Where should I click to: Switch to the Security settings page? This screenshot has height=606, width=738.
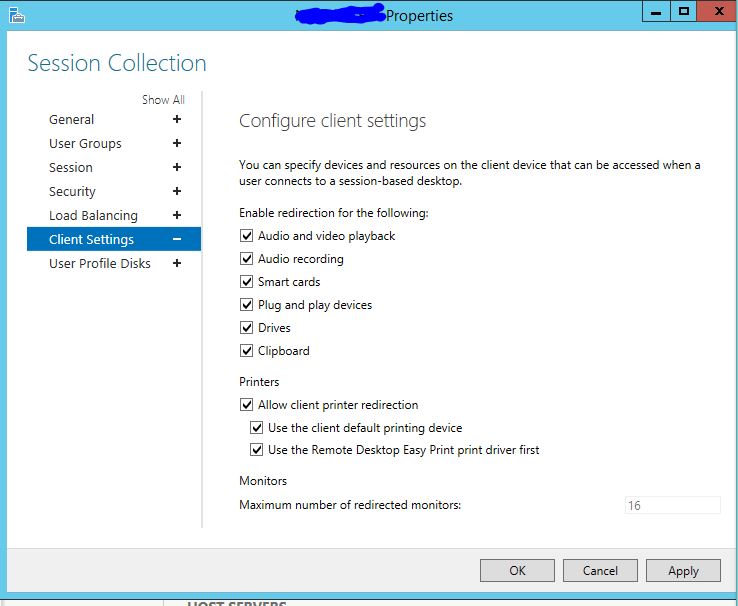point(72,191)
